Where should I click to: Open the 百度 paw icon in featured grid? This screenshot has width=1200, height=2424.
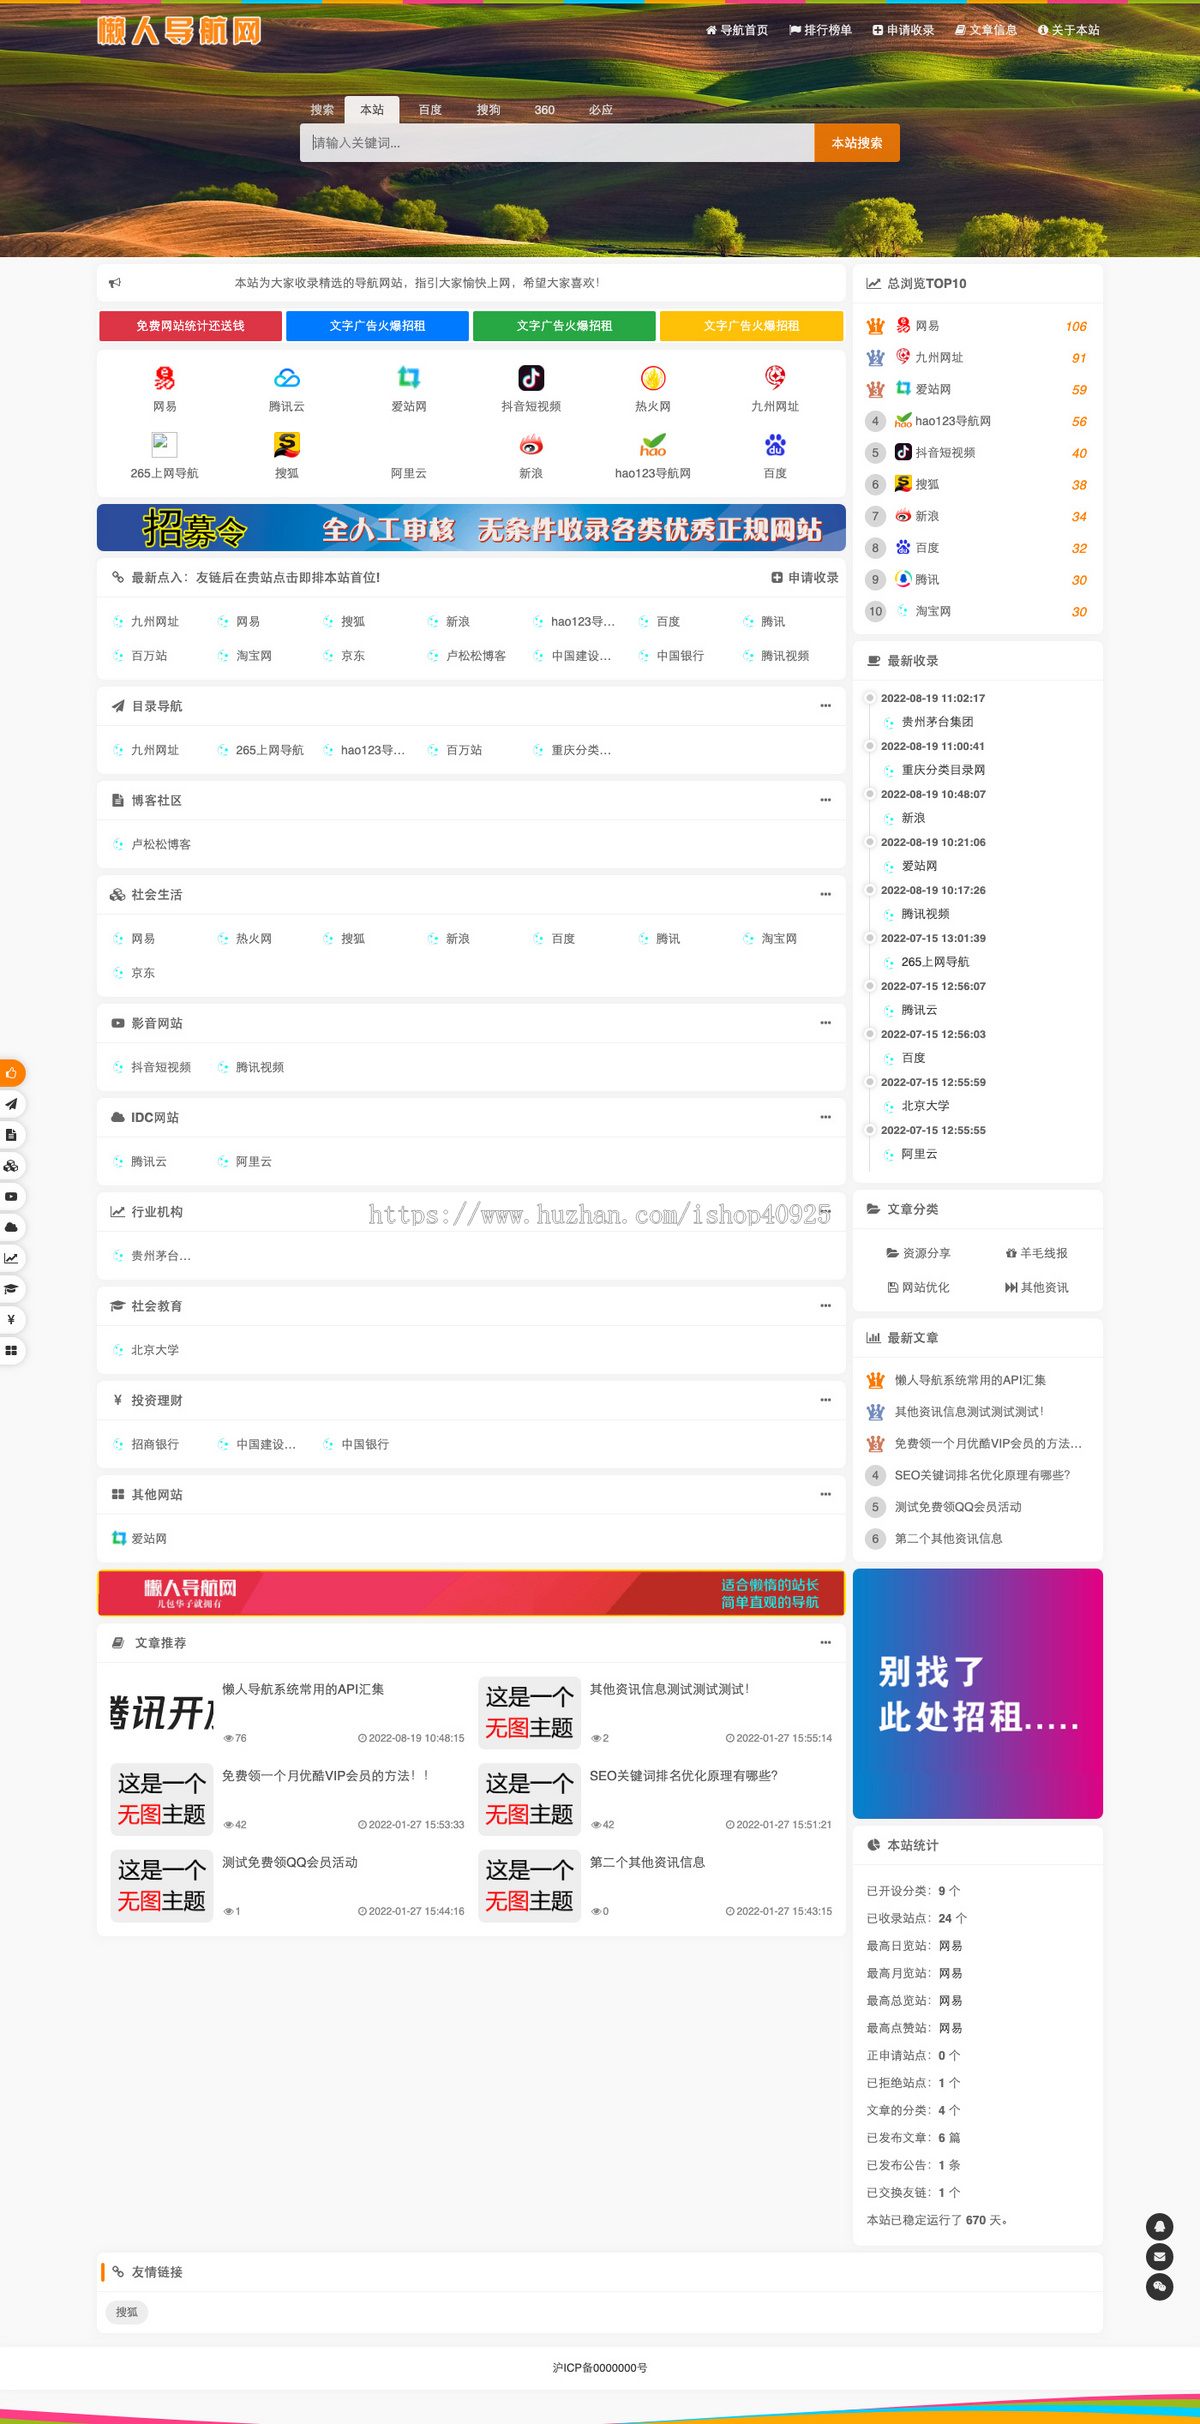point(775,445)
